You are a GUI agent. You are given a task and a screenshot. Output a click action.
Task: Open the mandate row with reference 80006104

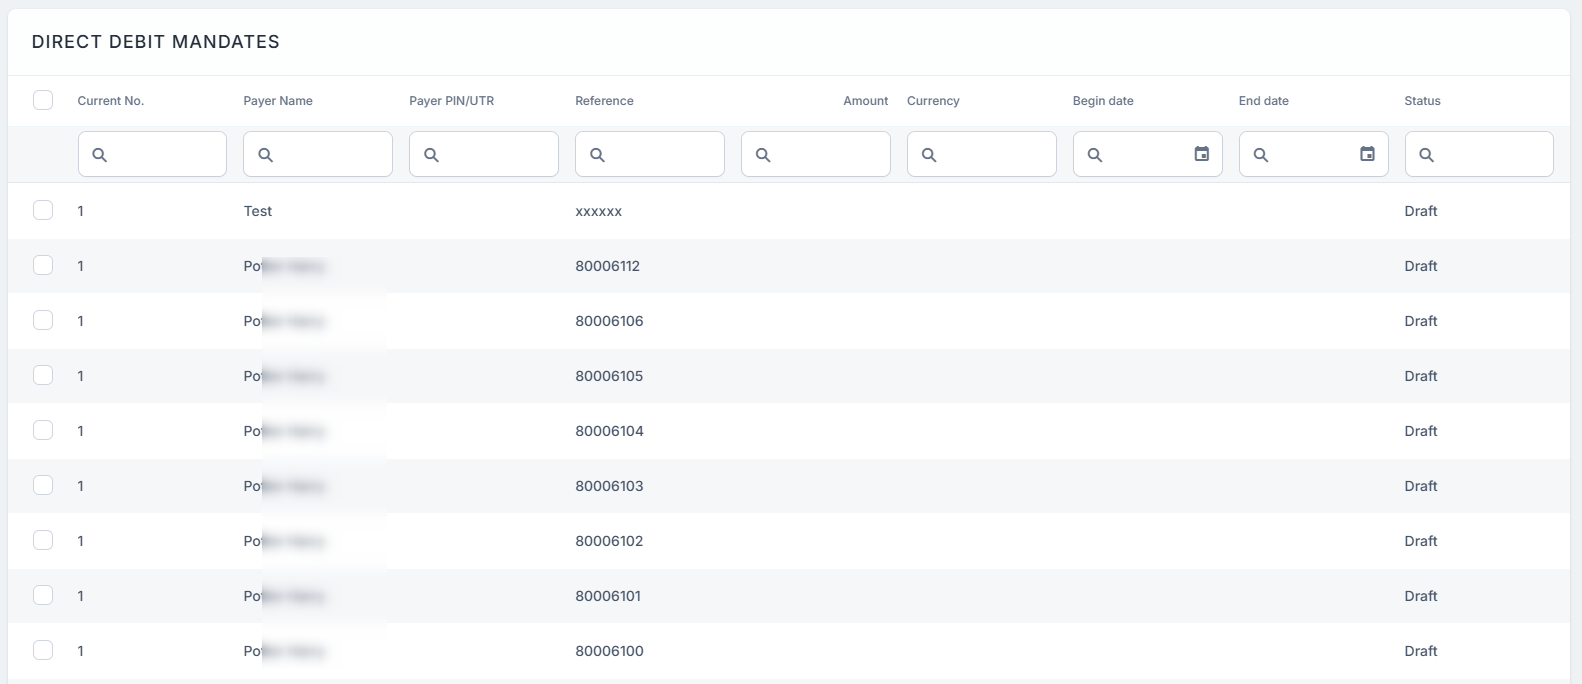click(609, 431)
